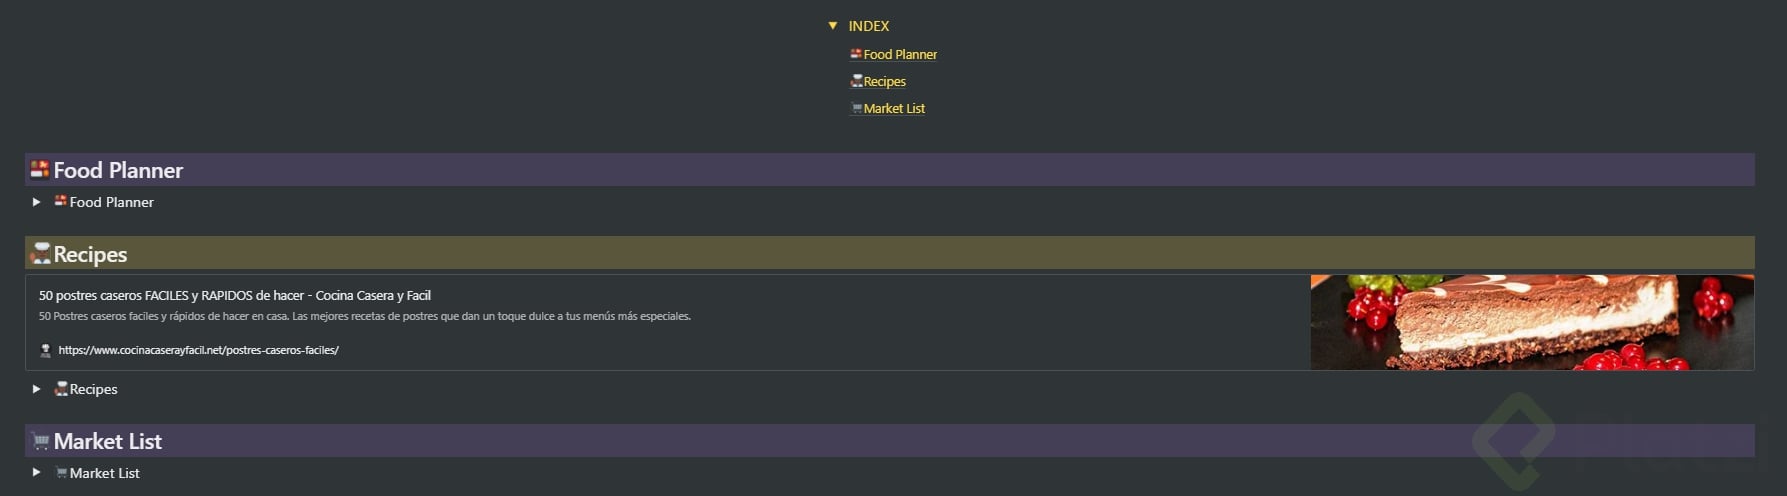The image size is (1787, 496).
Task: Open the cocinacaserayfacil.net URL
Action: point(198,350)
